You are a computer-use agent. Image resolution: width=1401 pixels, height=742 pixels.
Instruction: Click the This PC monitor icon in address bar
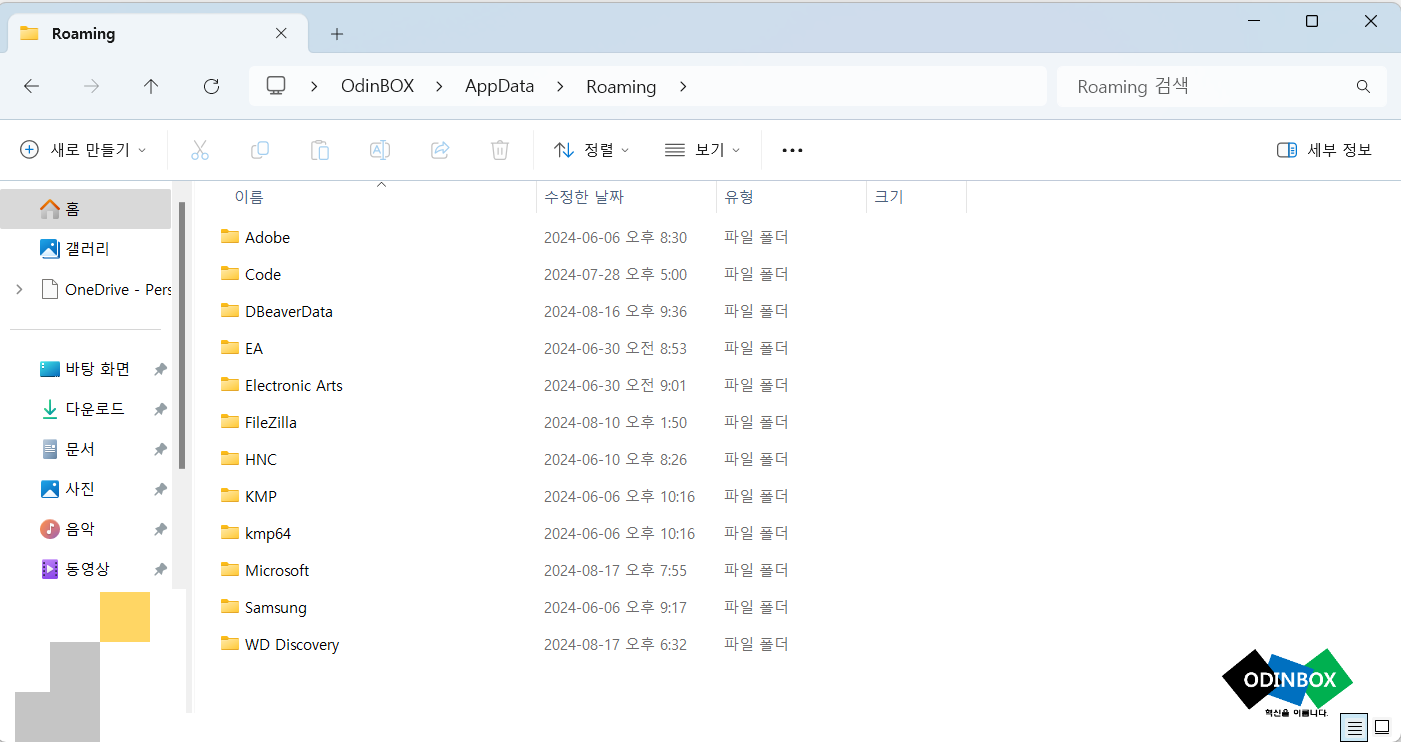tap(276, 86)
